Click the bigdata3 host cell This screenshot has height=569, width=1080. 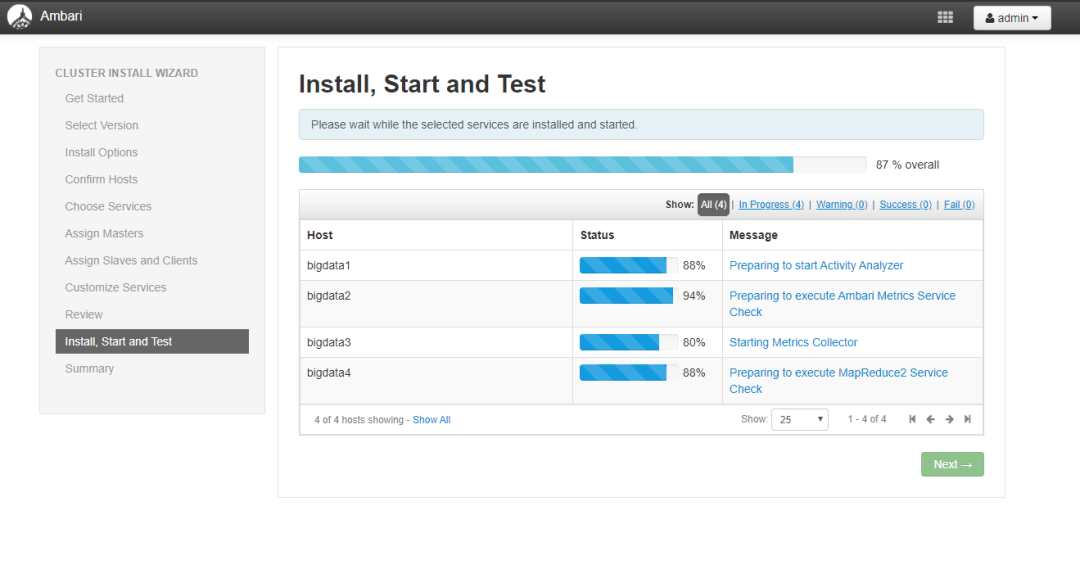coord(436,342)
